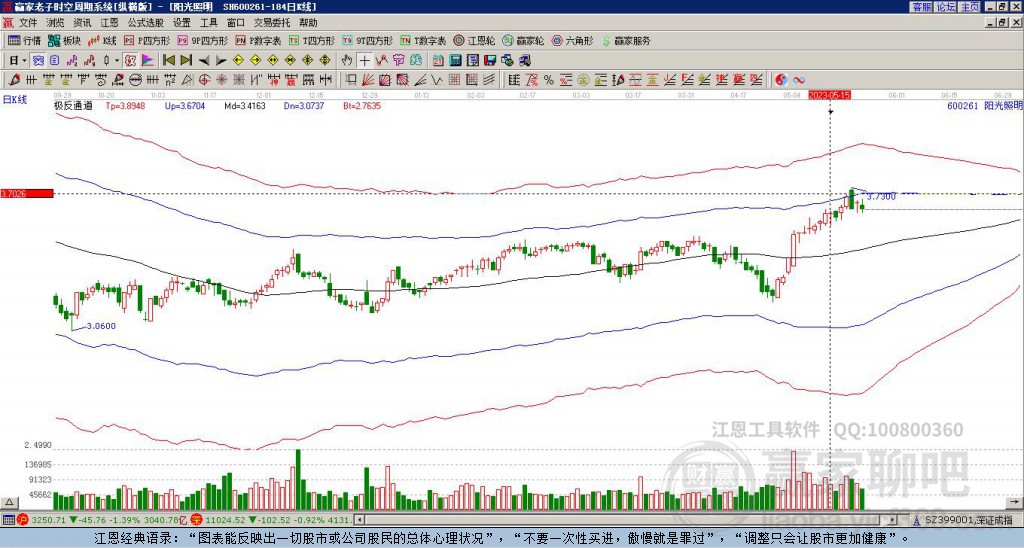The image size is (1024, 548).
Task: Select the circled horizontal line tool
Action: [135, 80]
